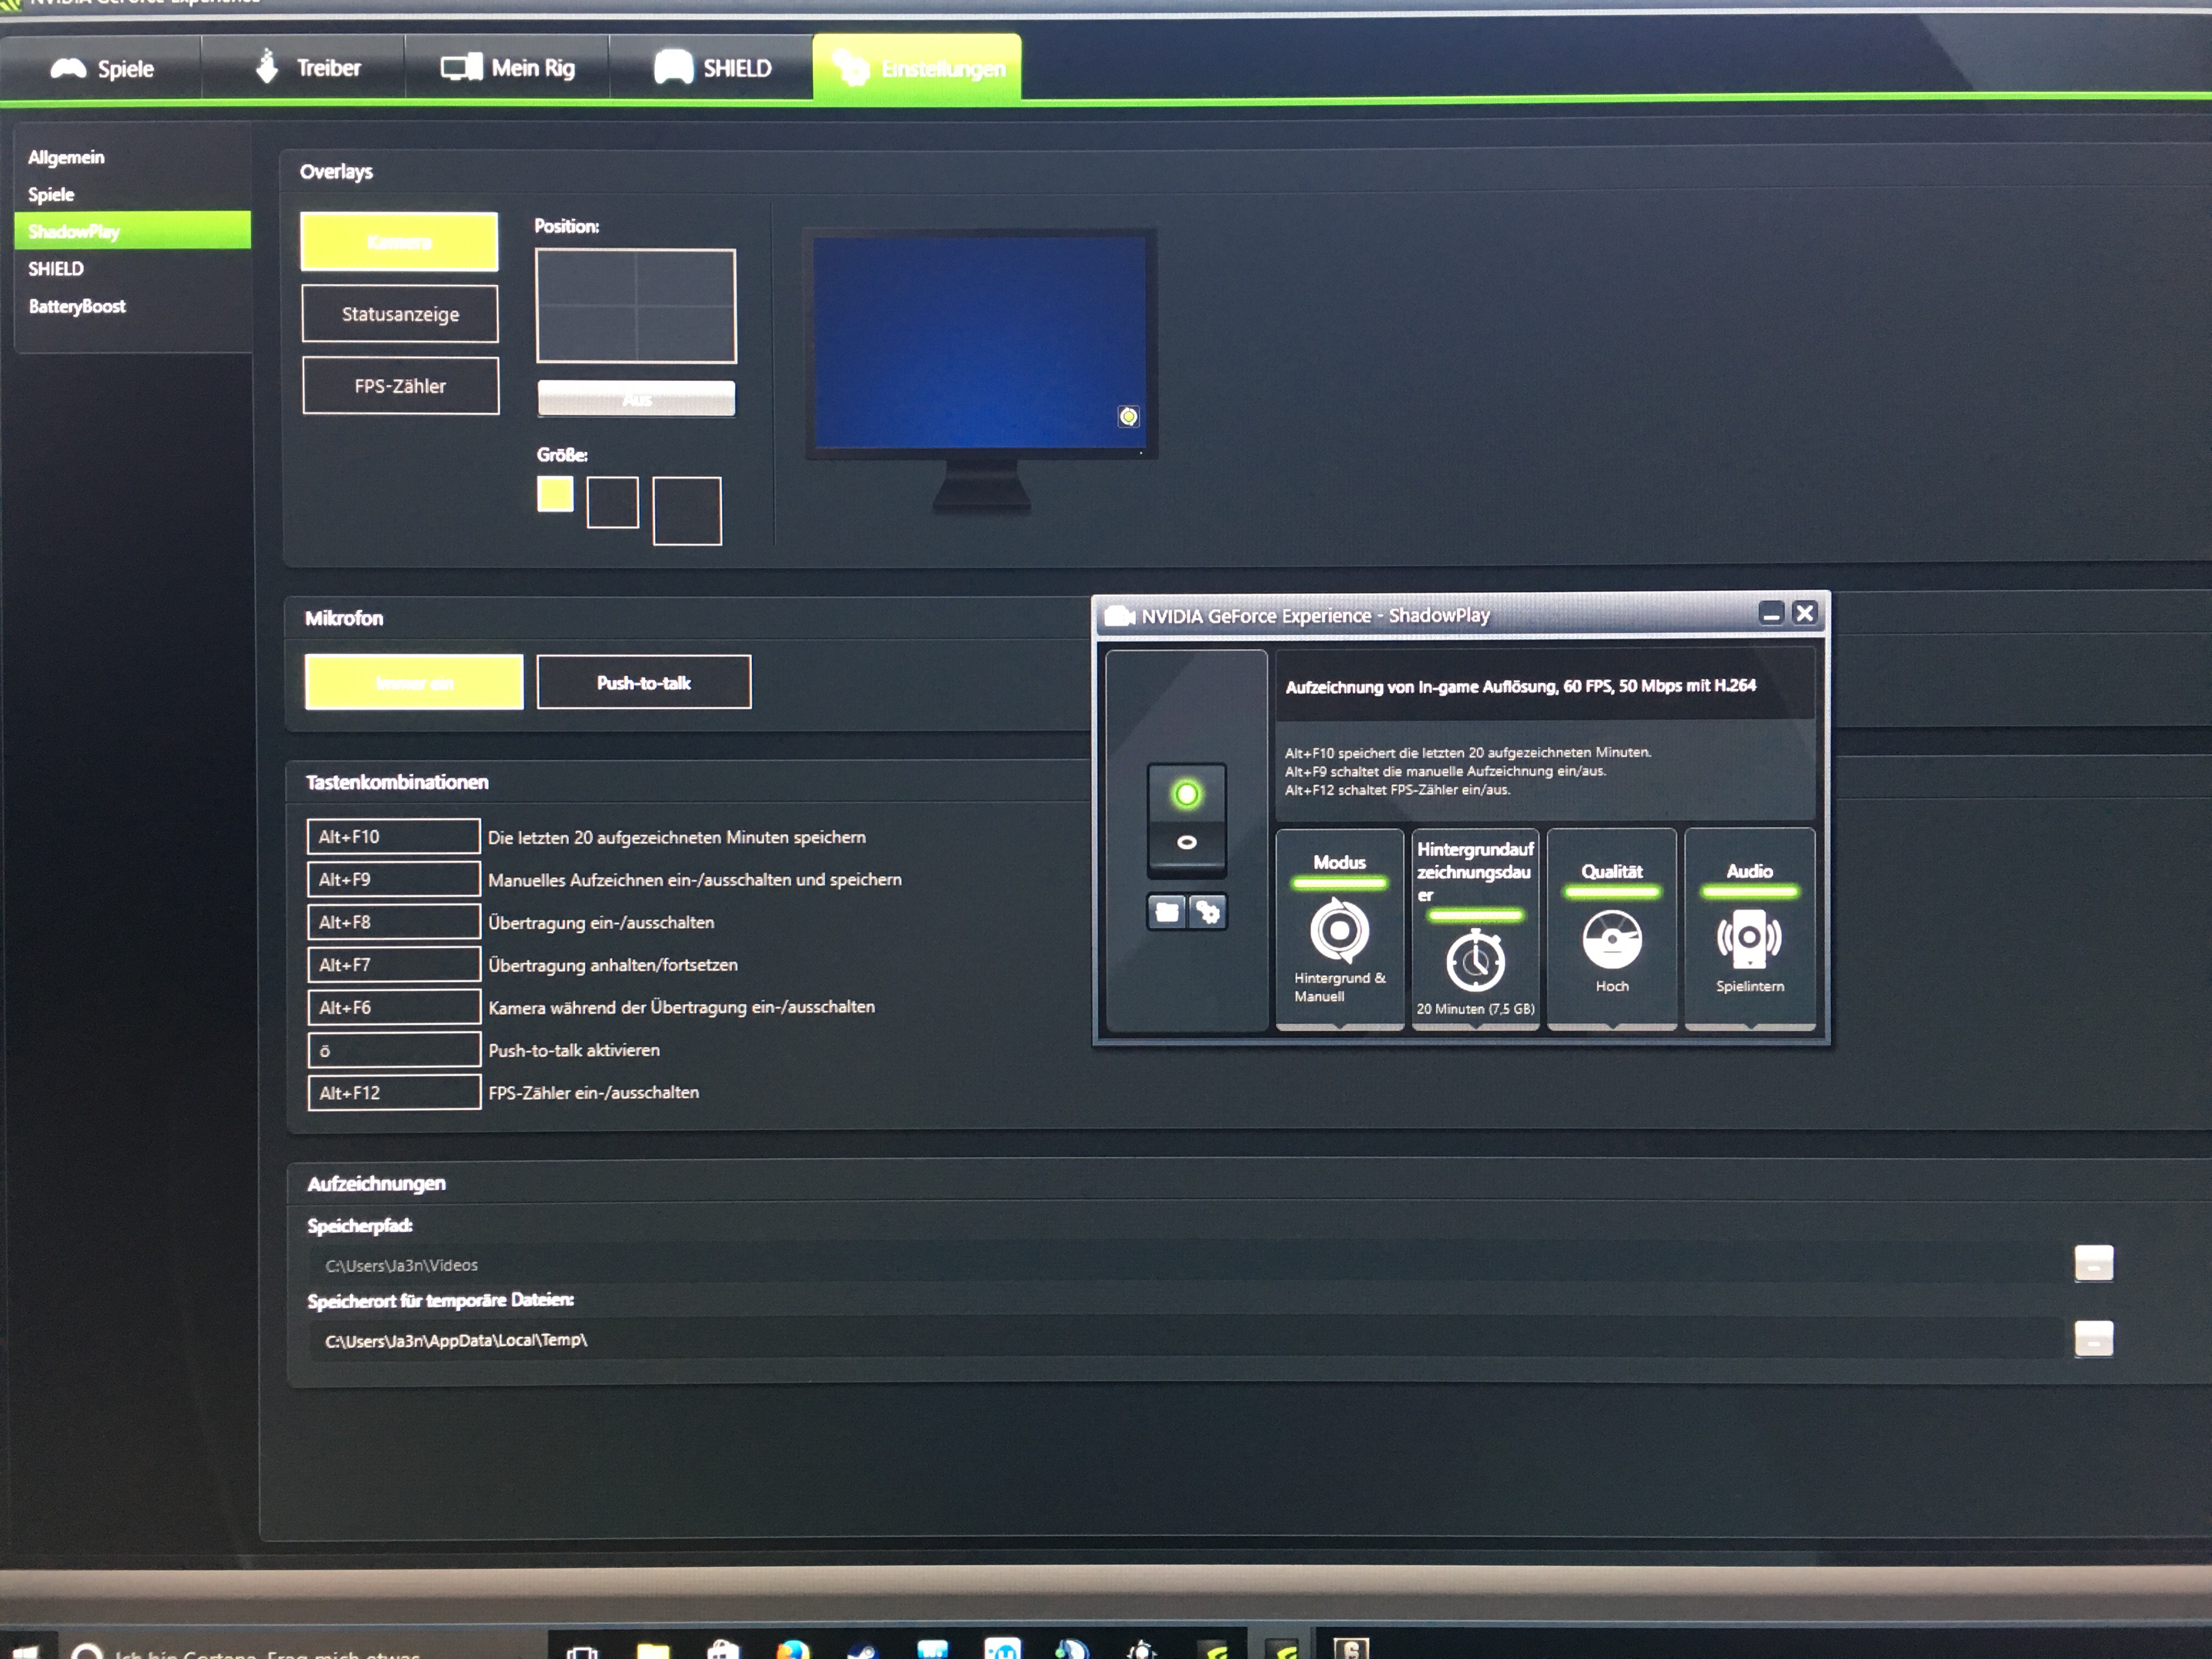Open the BatteryBoost settings section

[77, 306]
